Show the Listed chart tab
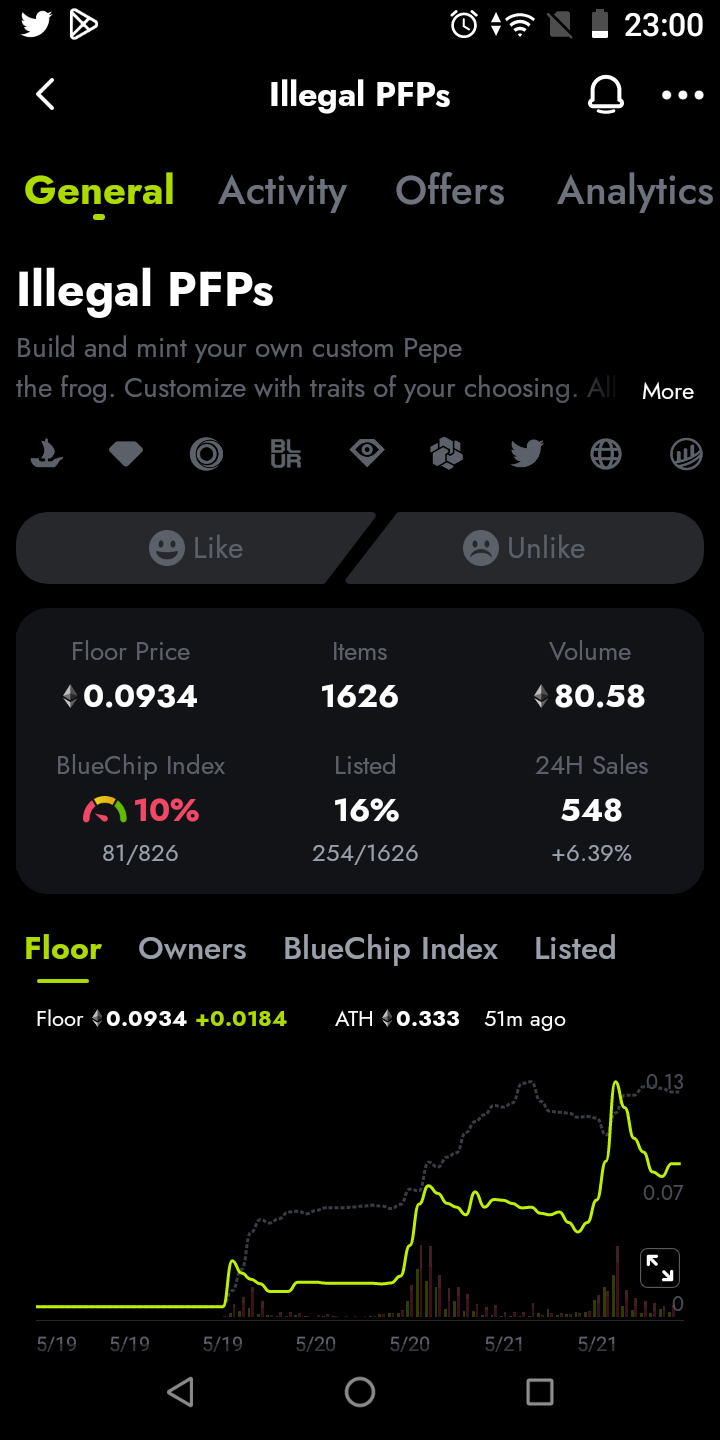The height and width of the screenshot is (1440, 720). [x=575, y=948]
